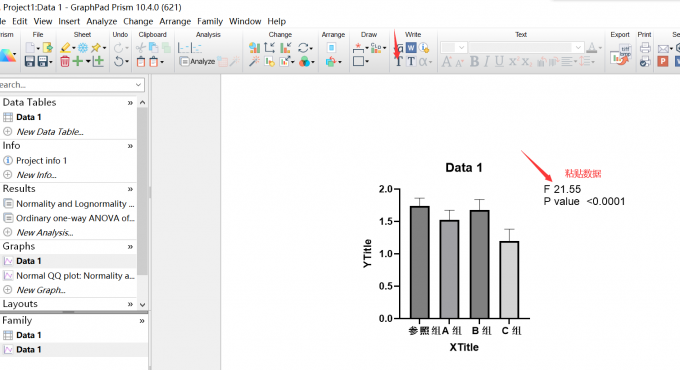Image resolution: width=680 pixels, height=370 pixels.
Task: Click the red trash Delete sheet icon
Action: pyautogui.click(x=65, y=62)
